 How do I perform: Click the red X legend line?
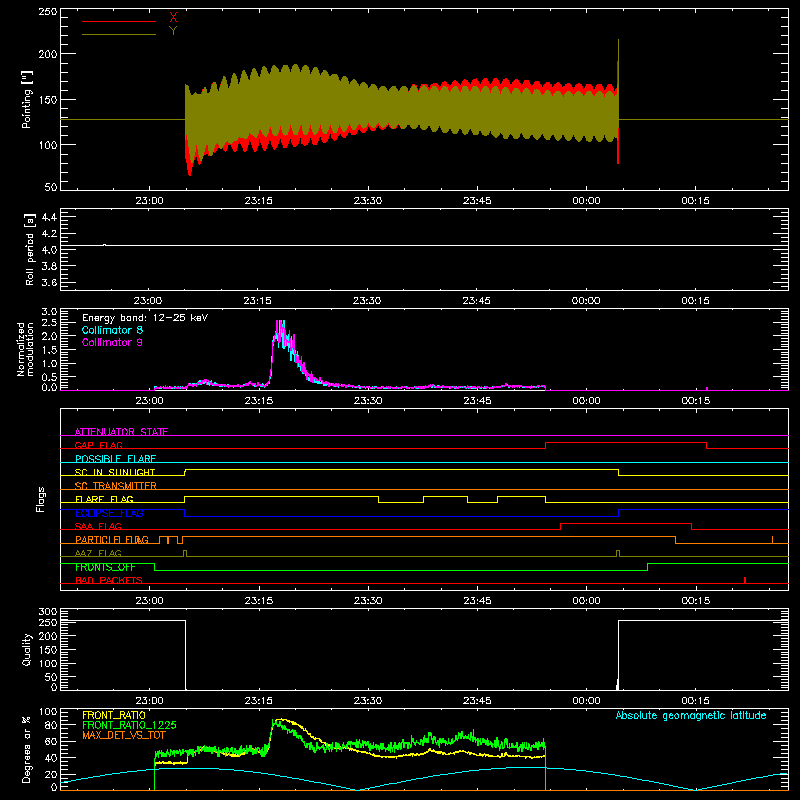click(x=119, y=21)
